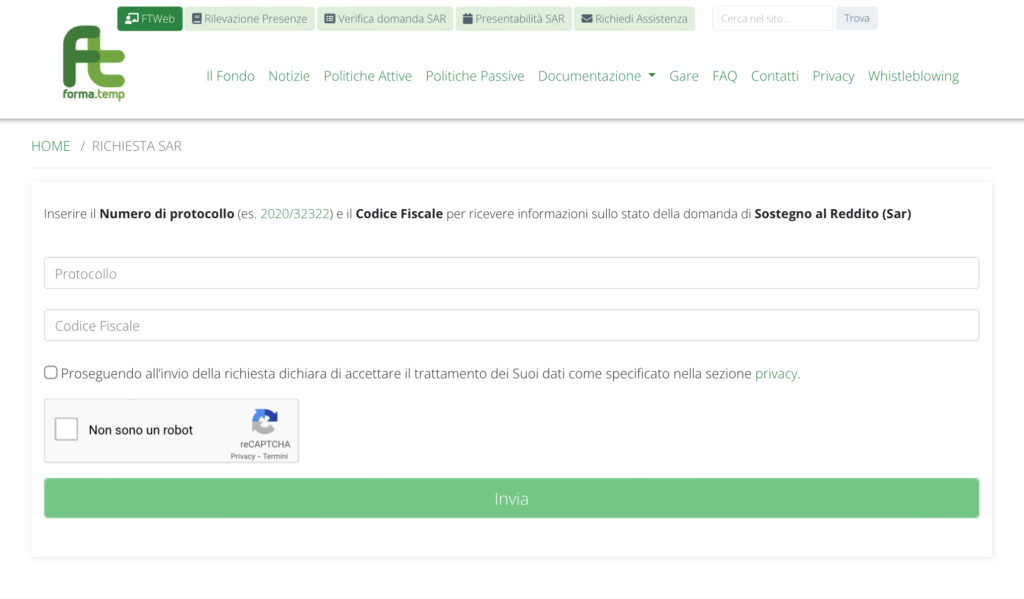The height and width of the screenshot is (599, 1024).
Task: Click into the Codice Fiscale field
Action: click(x=511, y=325)
